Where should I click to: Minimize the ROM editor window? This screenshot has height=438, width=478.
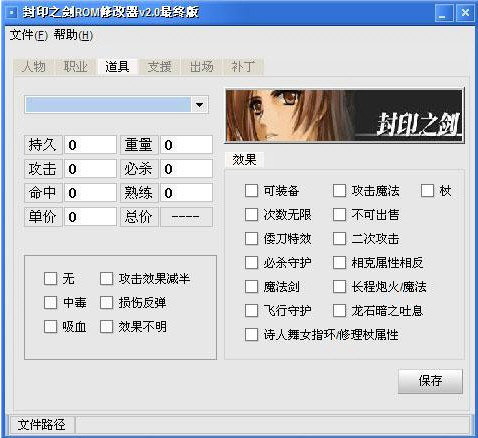tap(443, 13)
